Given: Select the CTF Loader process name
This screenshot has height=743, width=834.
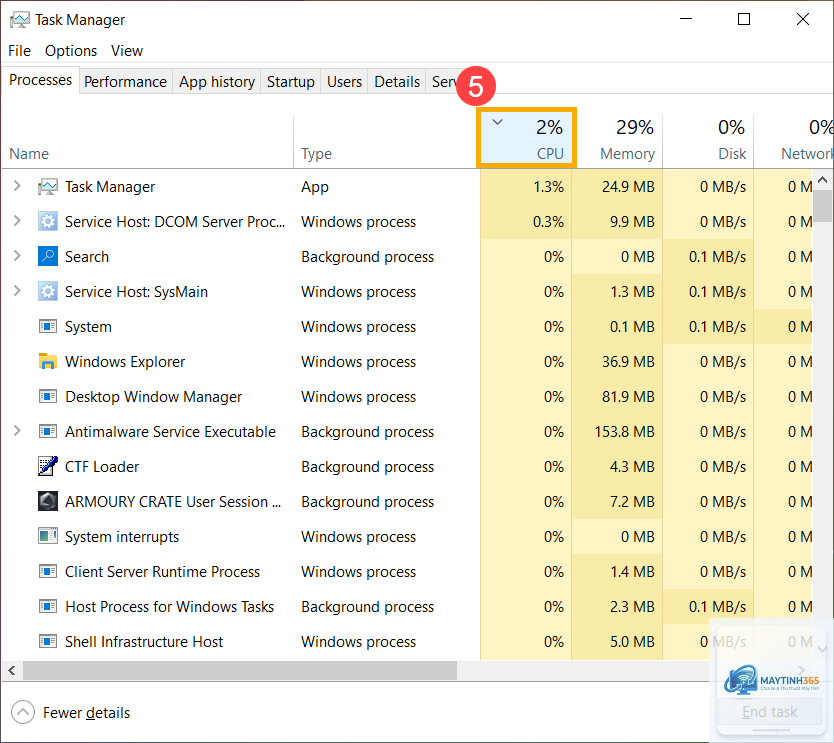Looking at the screenshot, I should pos(102,466).
